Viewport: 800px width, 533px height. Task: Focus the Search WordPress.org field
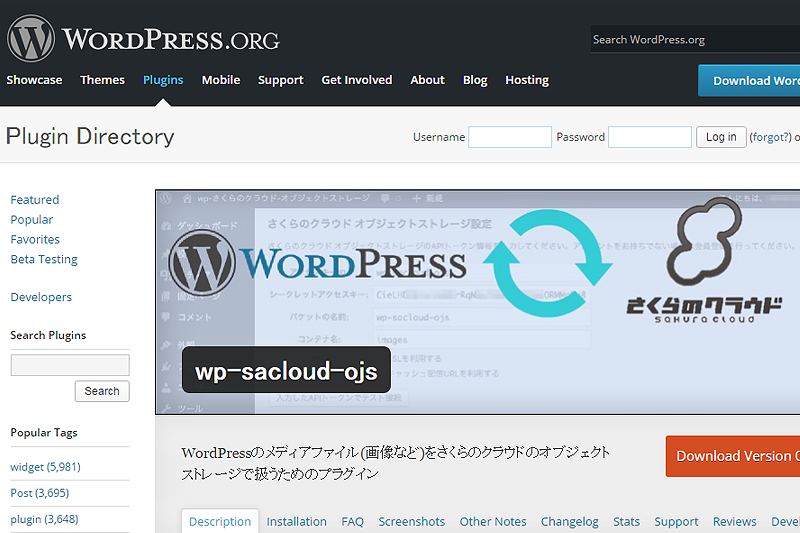(695, 39)
